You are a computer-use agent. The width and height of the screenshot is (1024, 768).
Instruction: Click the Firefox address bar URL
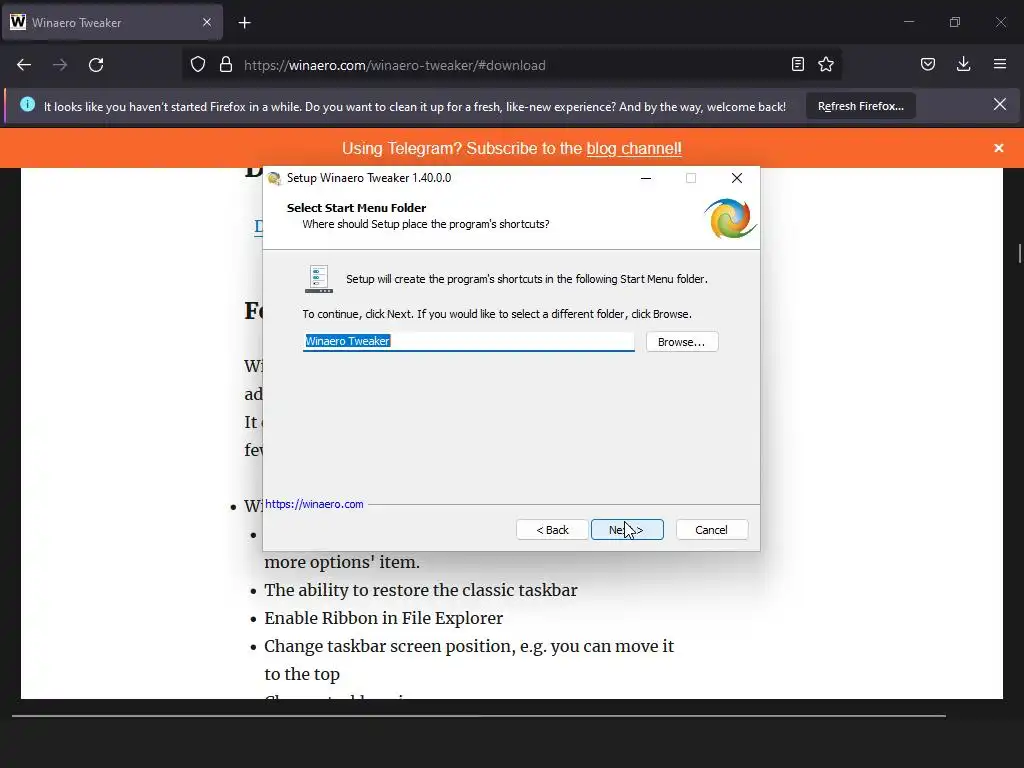tap(394, 65)
